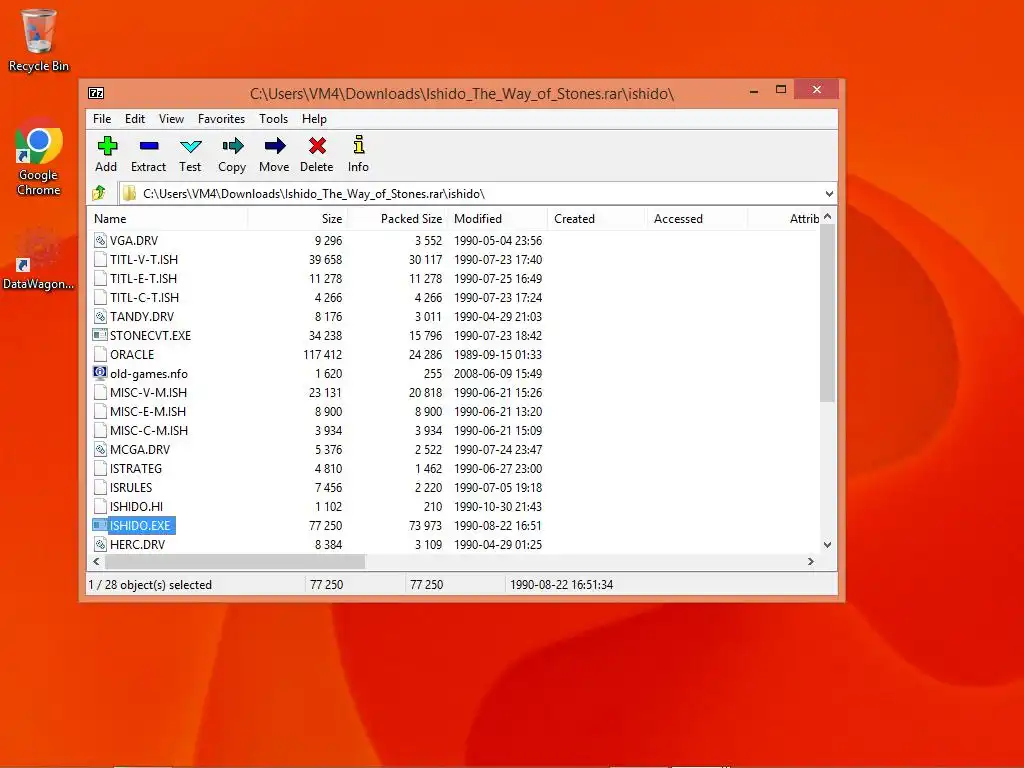1024x768 pixels.
Task: Open the Help menu
Action: pos(314,119)
